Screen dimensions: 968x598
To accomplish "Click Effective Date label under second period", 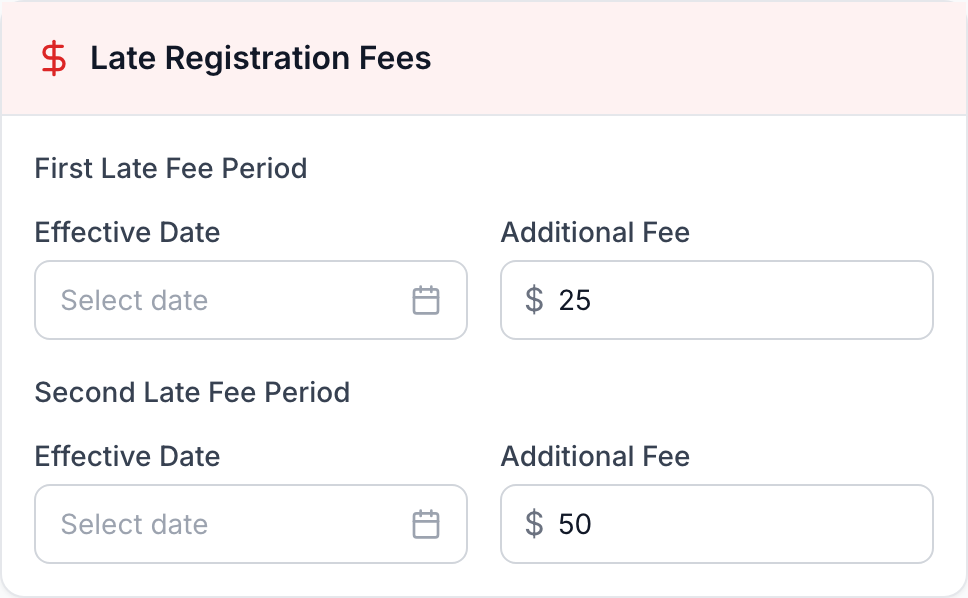I will tap(127, 457).
